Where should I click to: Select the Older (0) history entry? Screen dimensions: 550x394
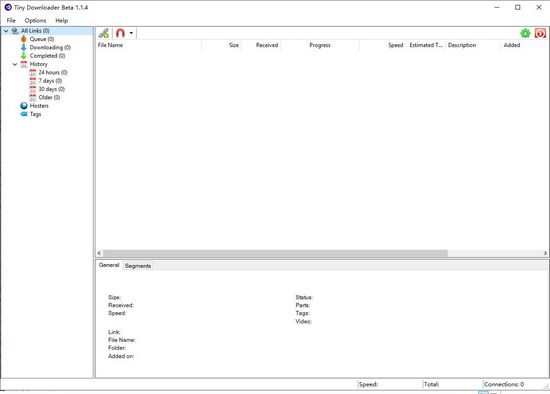coord(49,98)
